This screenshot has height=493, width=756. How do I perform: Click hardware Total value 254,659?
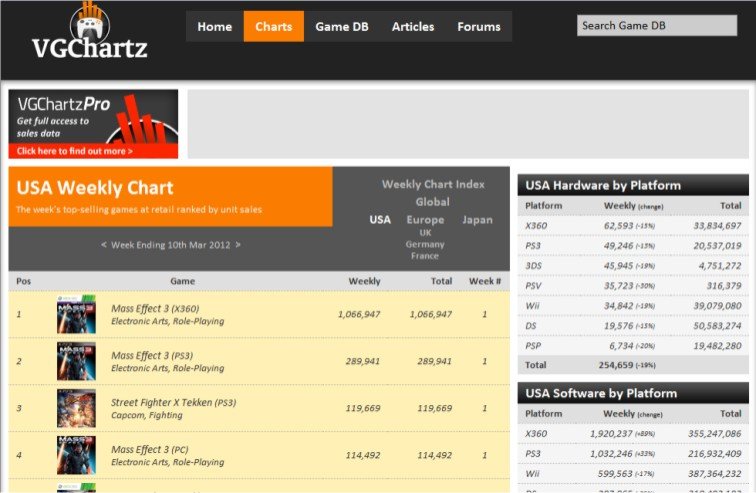pyautogui.click(x=616, y=365)
